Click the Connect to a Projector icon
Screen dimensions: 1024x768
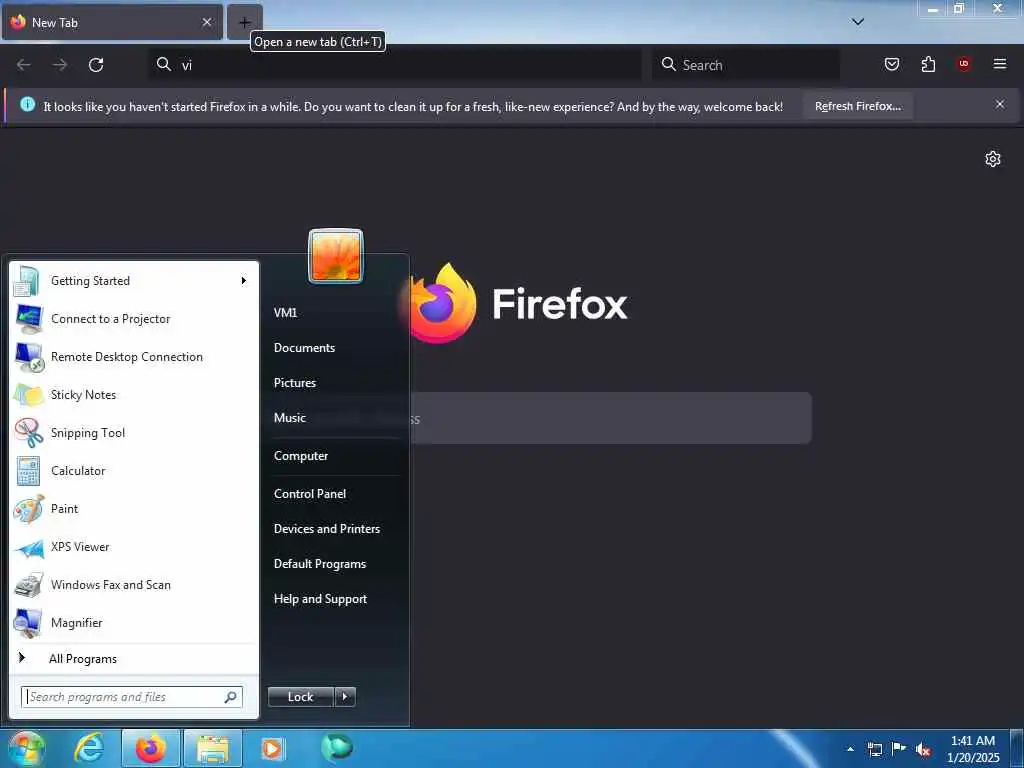pos(28,319)
